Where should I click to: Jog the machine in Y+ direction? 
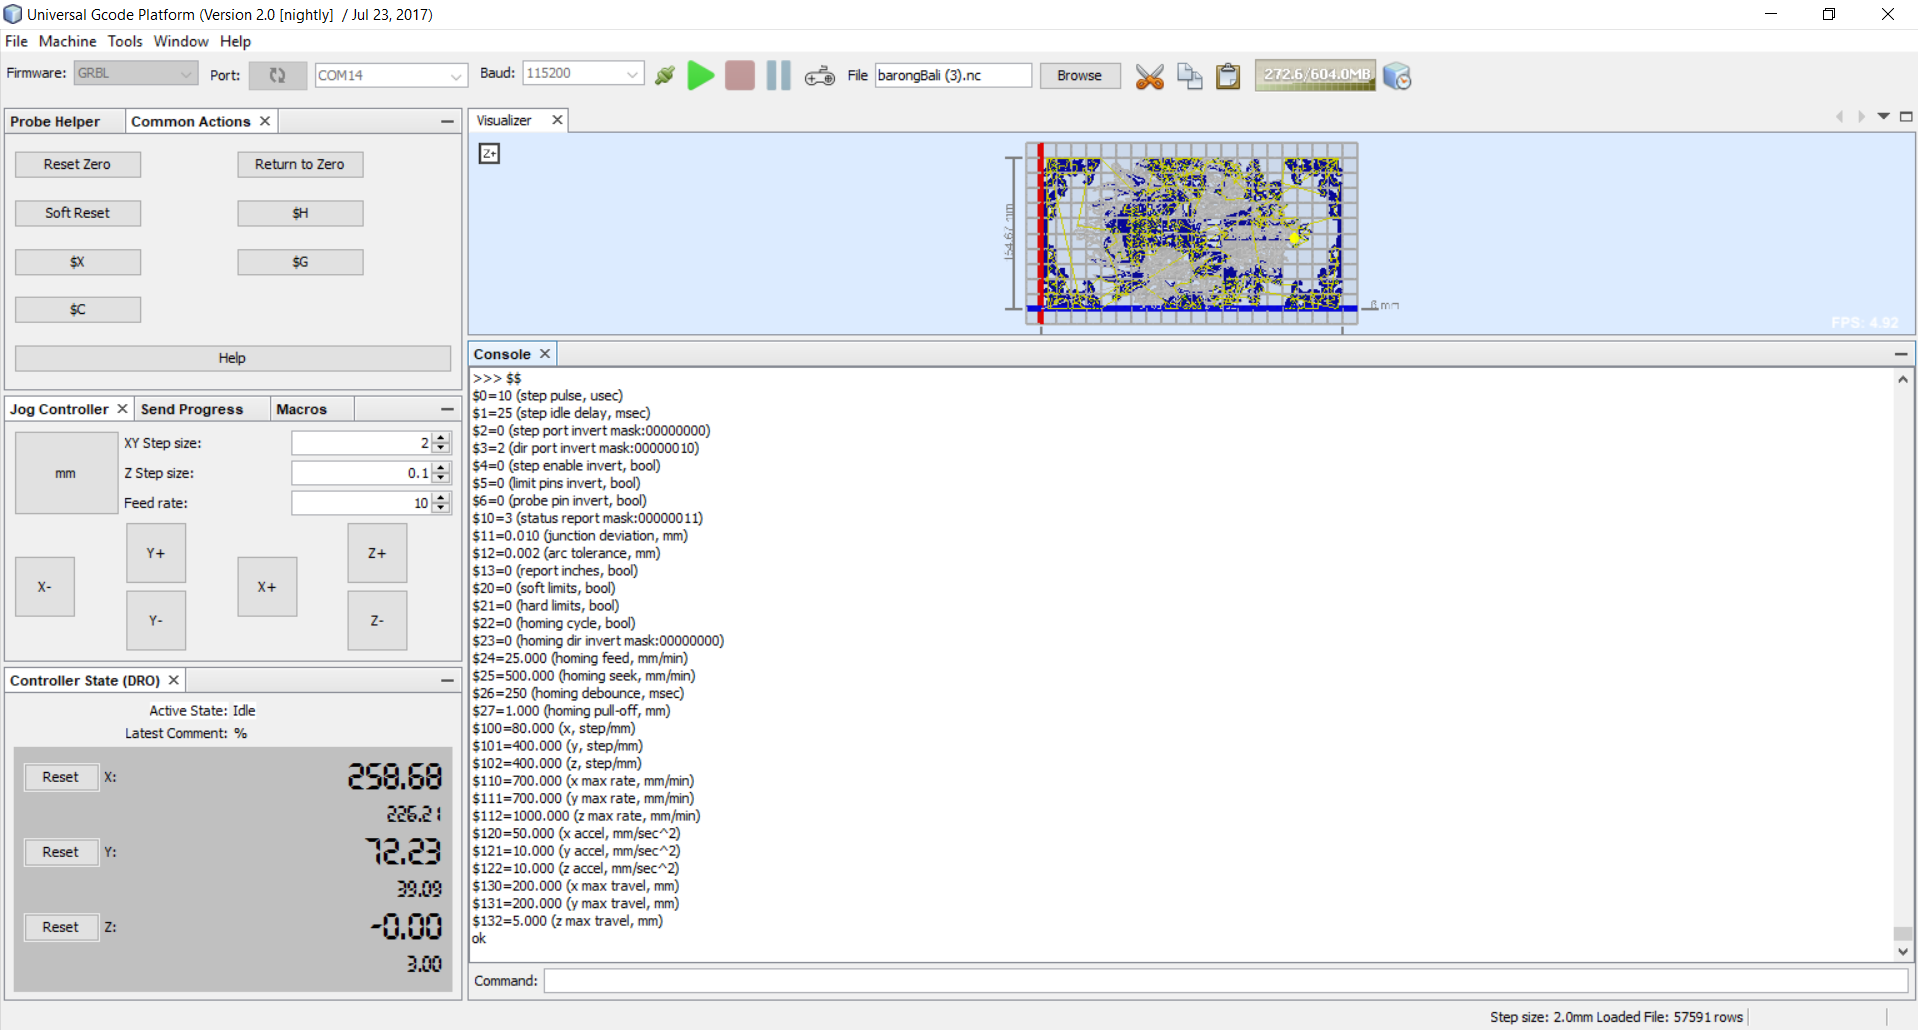[156, 553]
